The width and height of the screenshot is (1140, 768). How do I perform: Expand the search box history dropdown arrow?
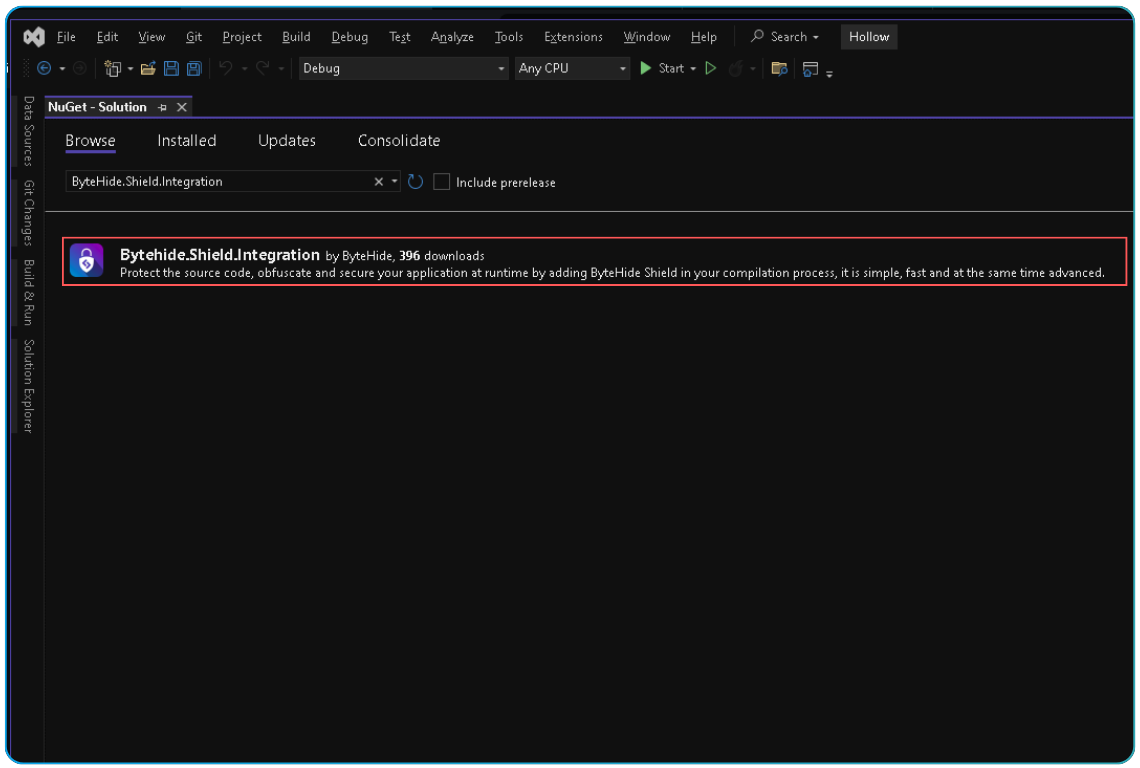pos(393,181)
